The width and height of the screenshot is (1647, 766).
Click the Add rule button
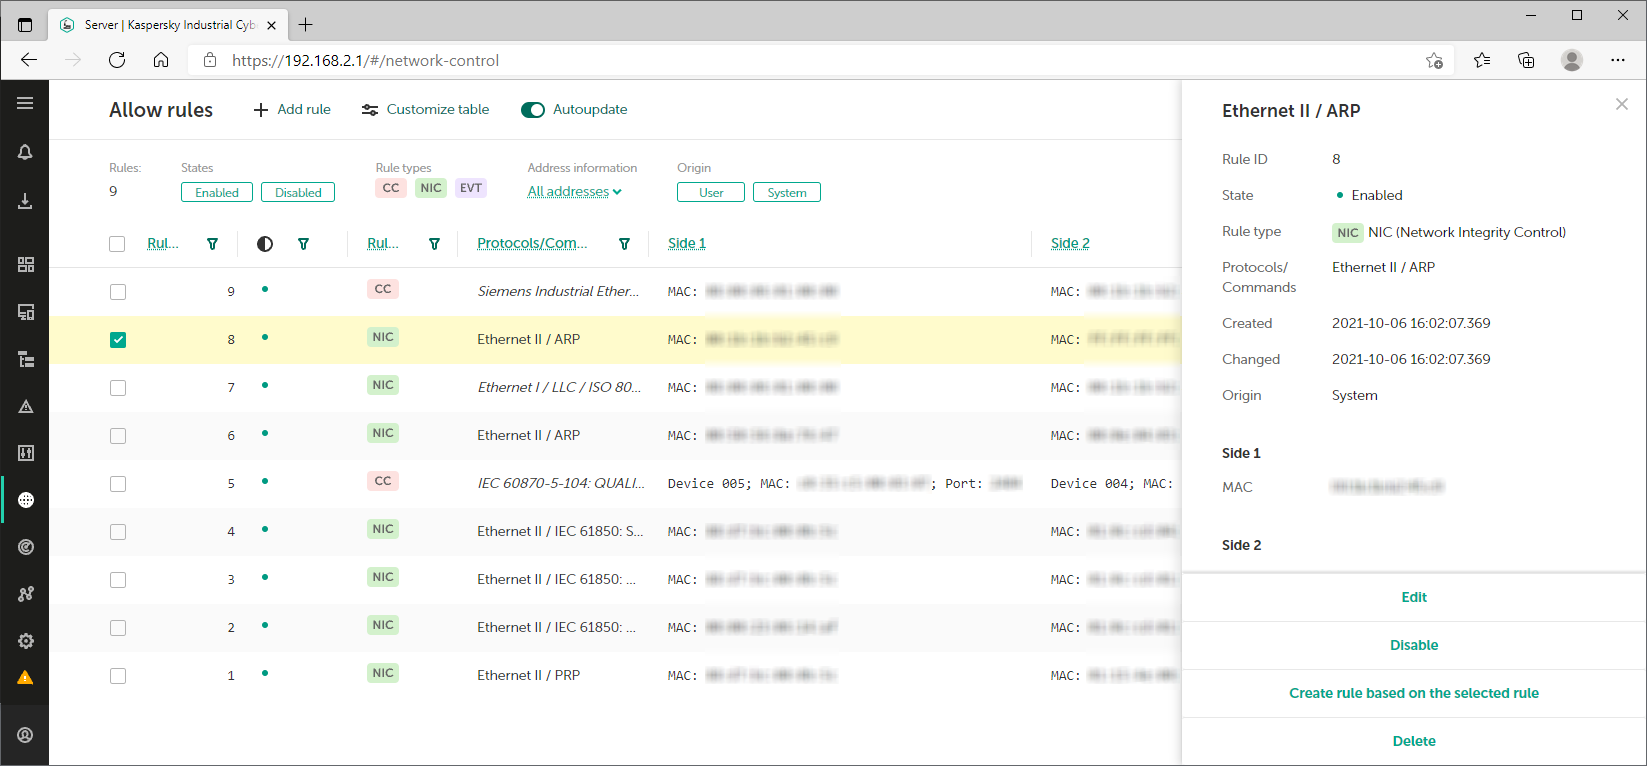(292, 110)
